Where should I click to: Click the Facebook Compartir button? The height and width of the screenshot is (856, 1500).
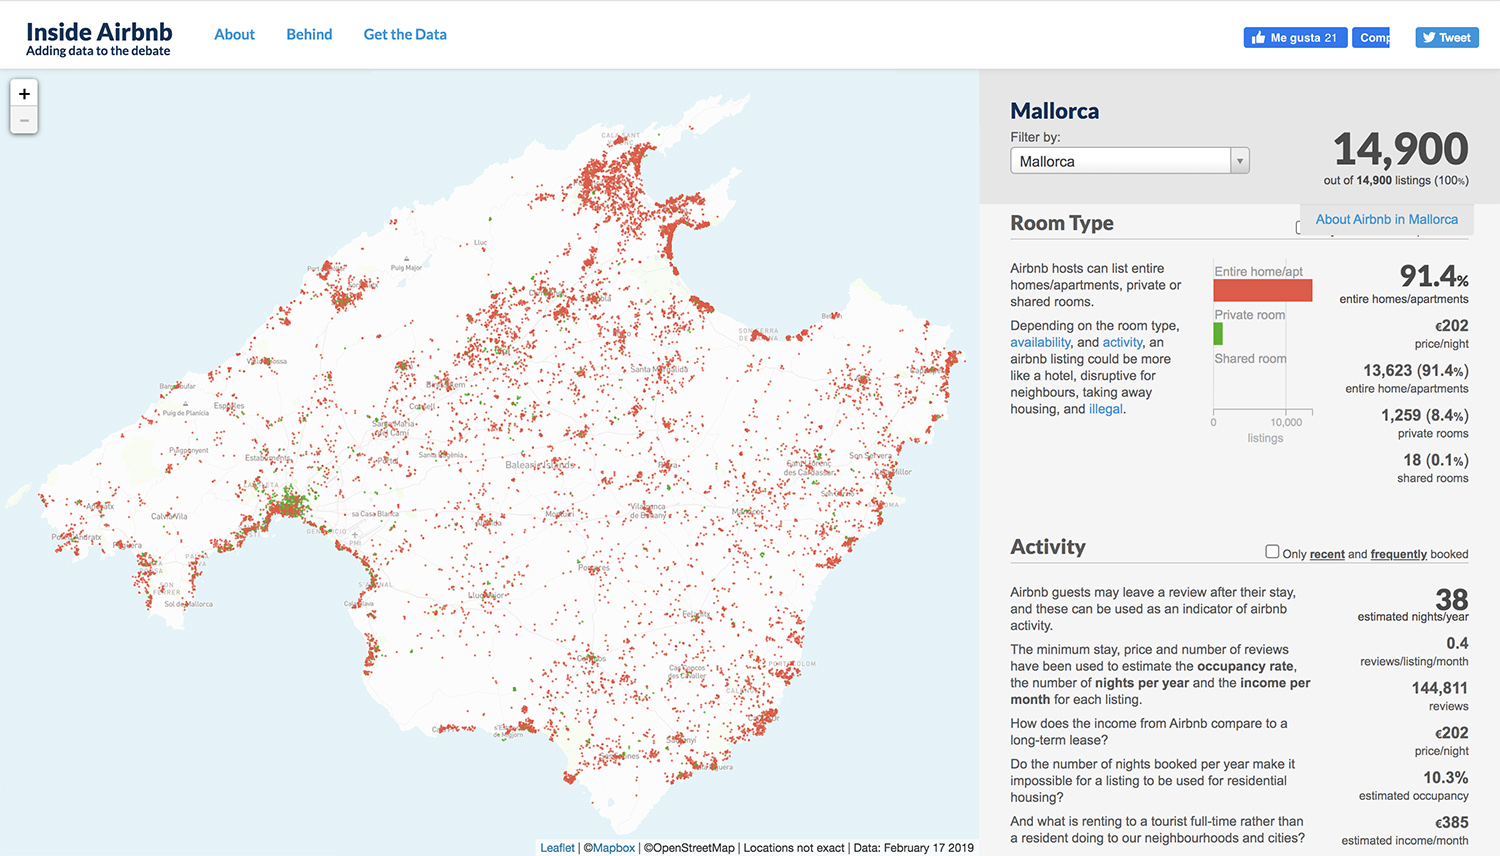[1371, 38]
